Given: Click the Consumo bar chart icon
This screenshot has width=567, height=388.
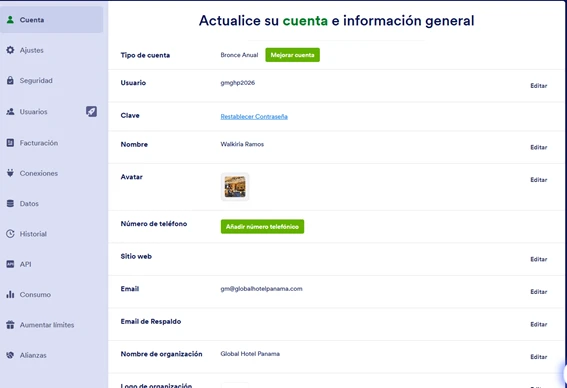Looking at the screenshot, I should point(10,295).
